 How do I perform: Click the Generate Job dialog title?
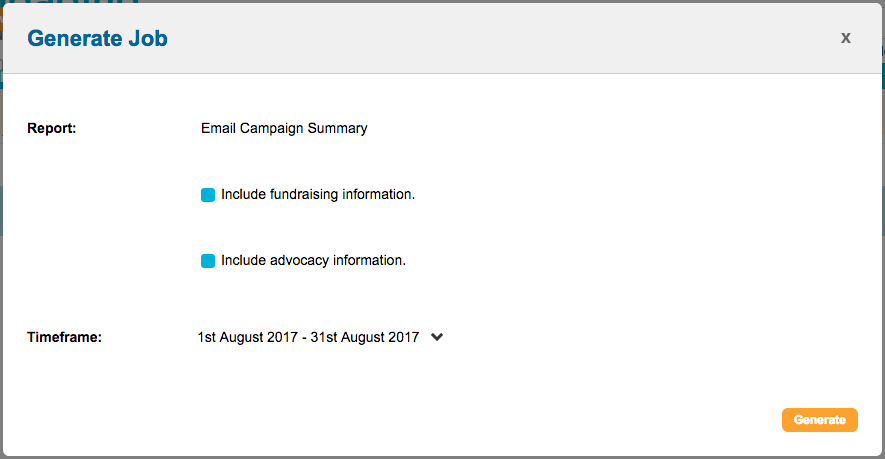[97, 39]
